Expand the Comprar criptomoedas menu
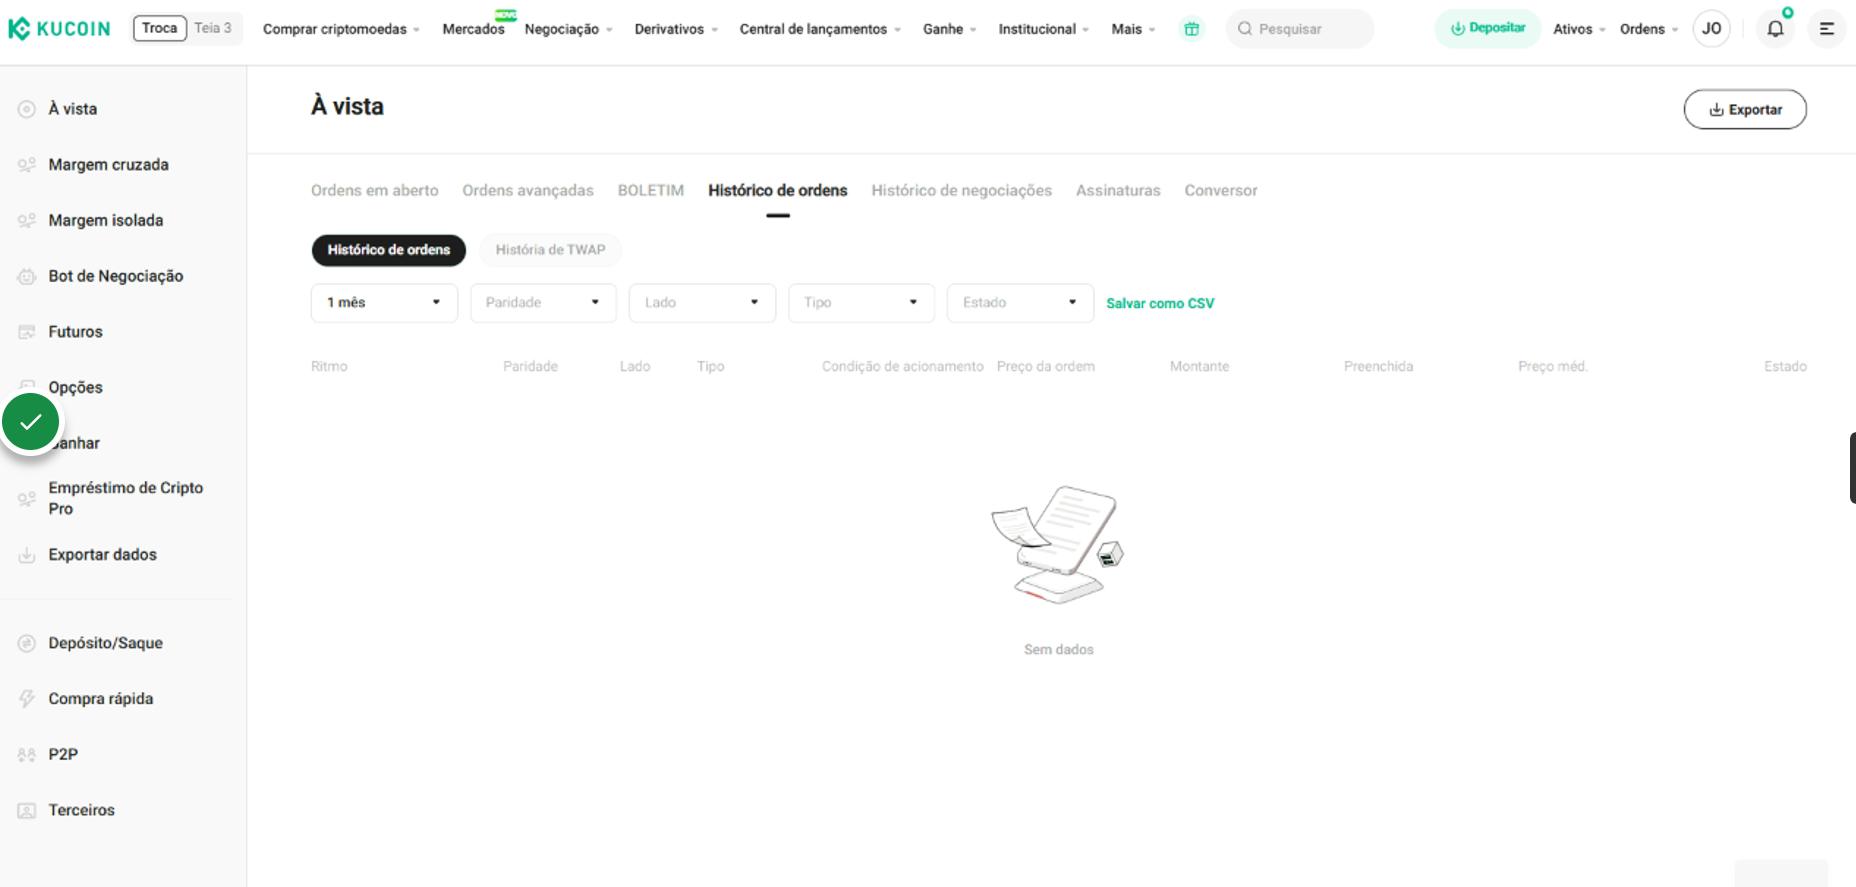Viewport: 1856px width, 887px height. click(x=341, y=29)
